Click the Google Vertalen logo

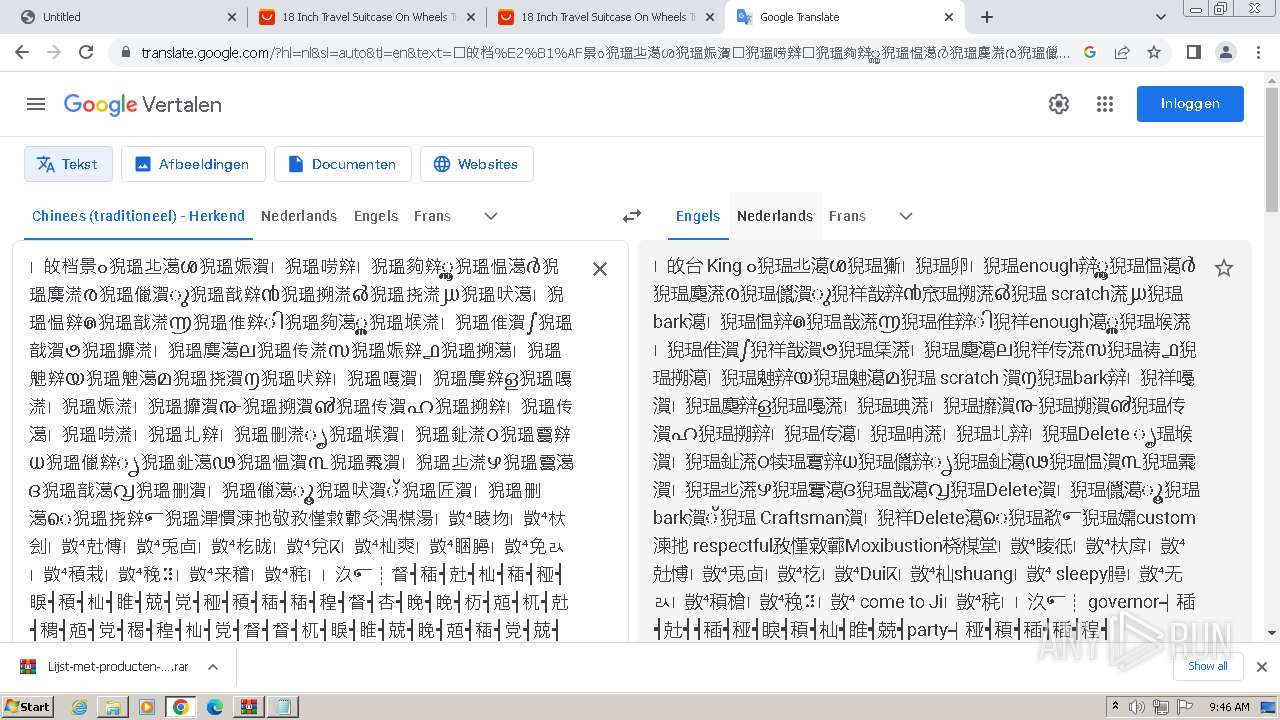[x=143, y=104]
